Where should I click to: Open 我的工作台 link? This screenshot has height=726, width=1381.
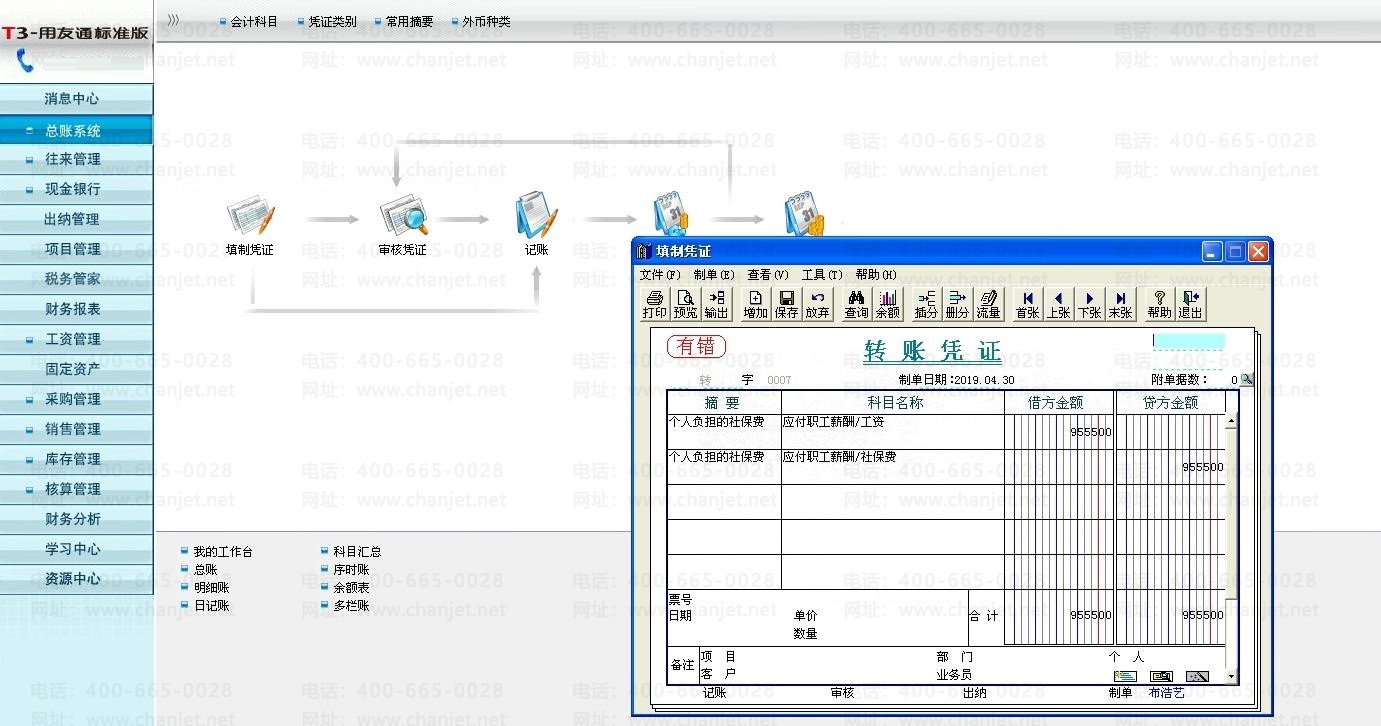click(x=223, y=552)
